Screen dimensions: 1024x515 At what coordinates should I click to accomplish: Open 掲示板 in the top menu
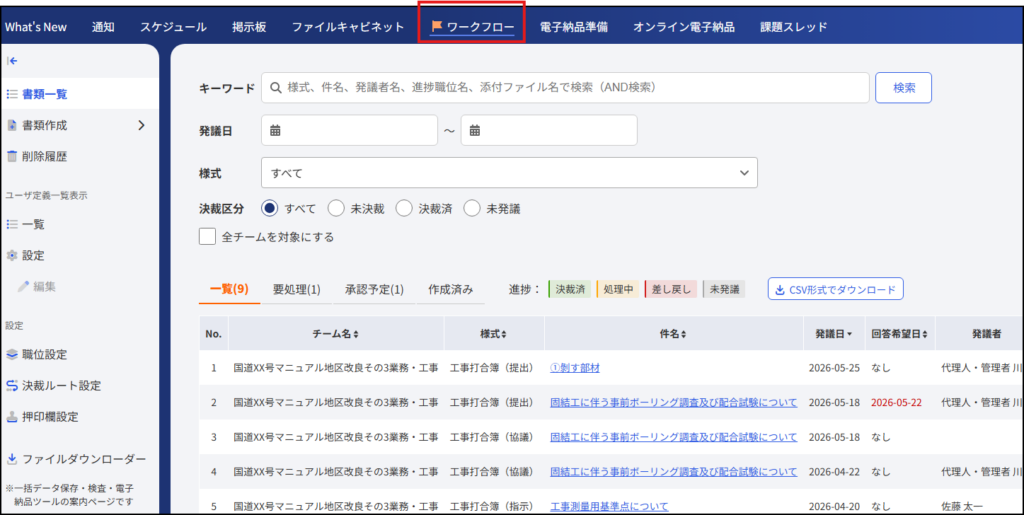click(x=249, y=27)
